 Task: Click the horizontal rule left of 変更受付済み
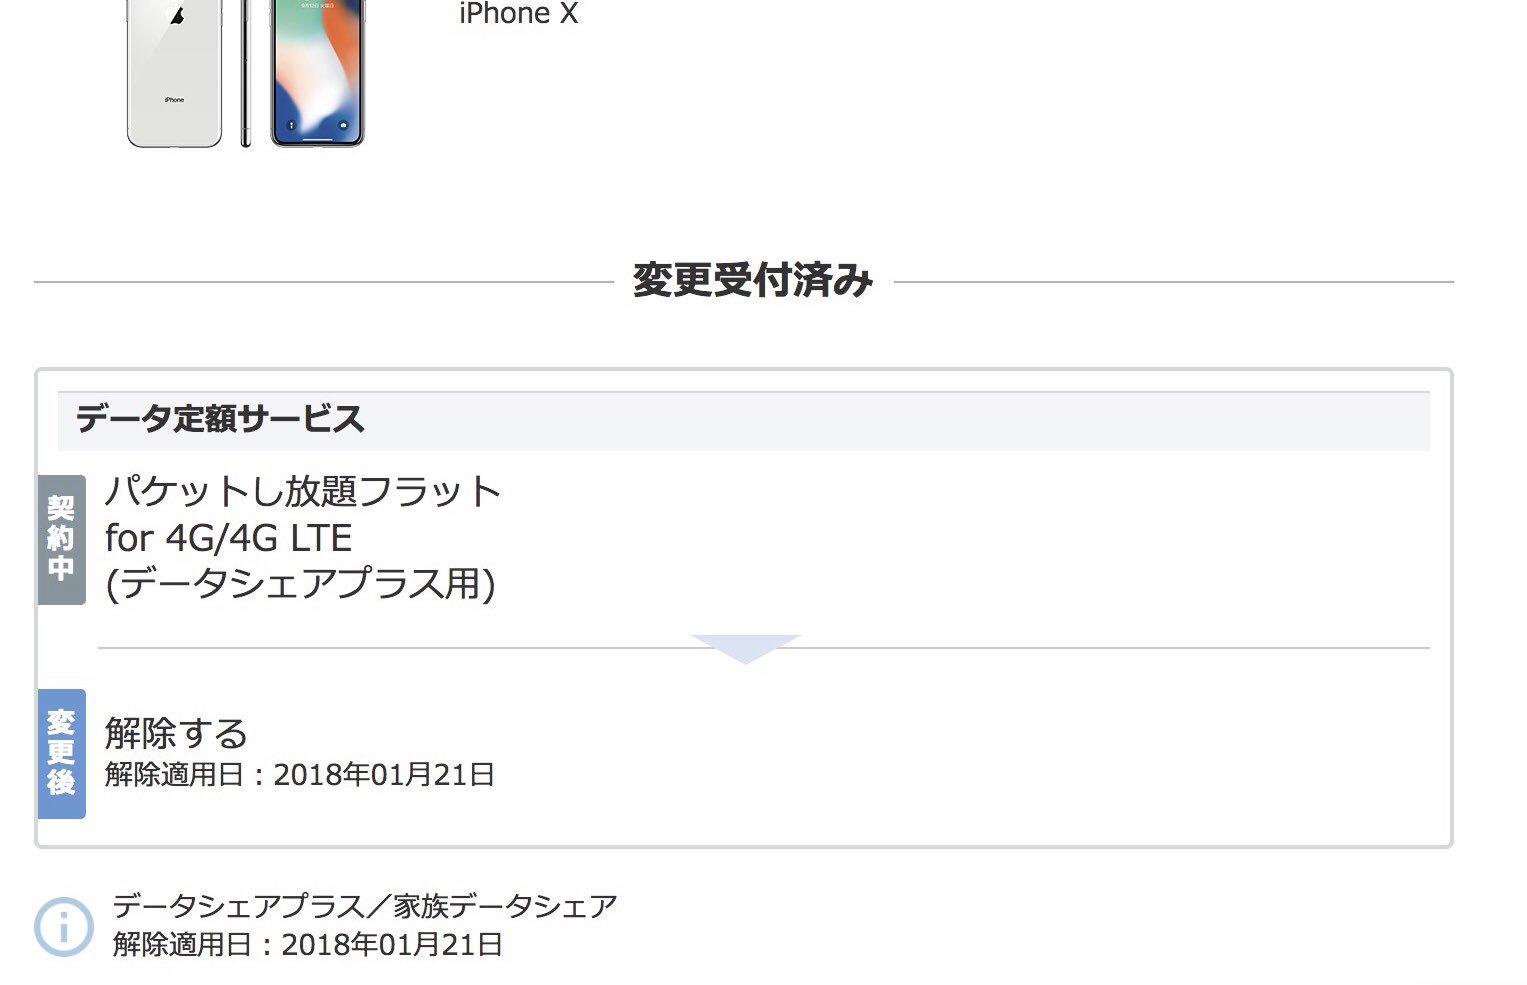(x=324, y=282)
